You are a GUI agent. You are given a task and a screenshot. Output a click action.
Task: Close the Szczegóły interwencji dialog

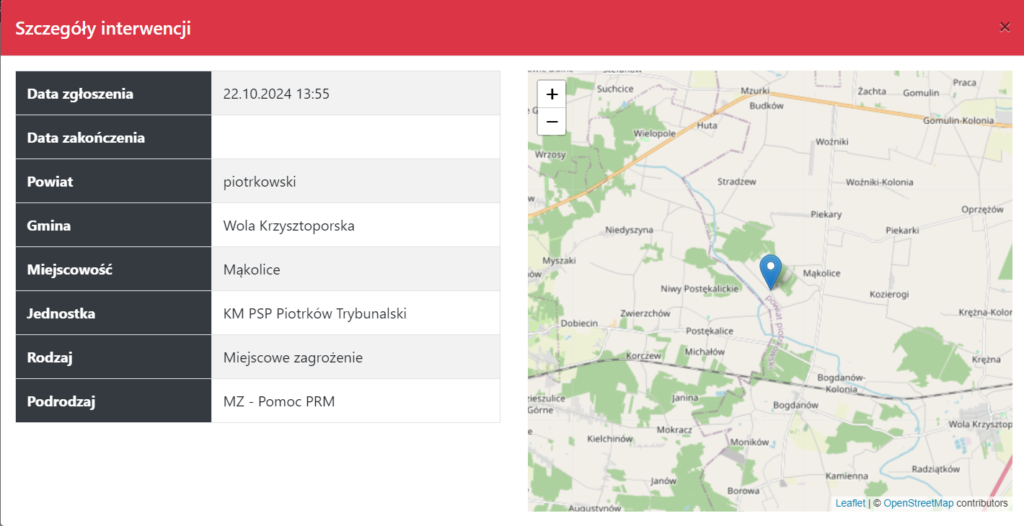[x=1004, y=28]
